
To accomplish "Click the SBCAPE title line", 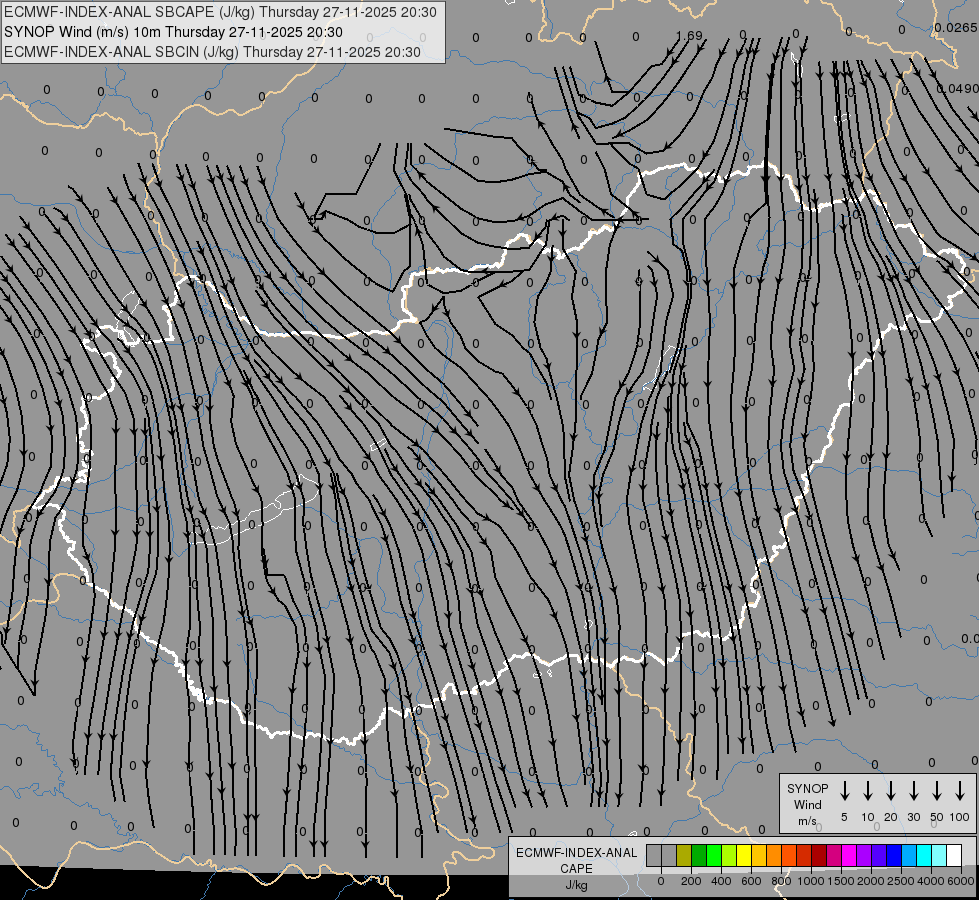I will tap(220, 12).
